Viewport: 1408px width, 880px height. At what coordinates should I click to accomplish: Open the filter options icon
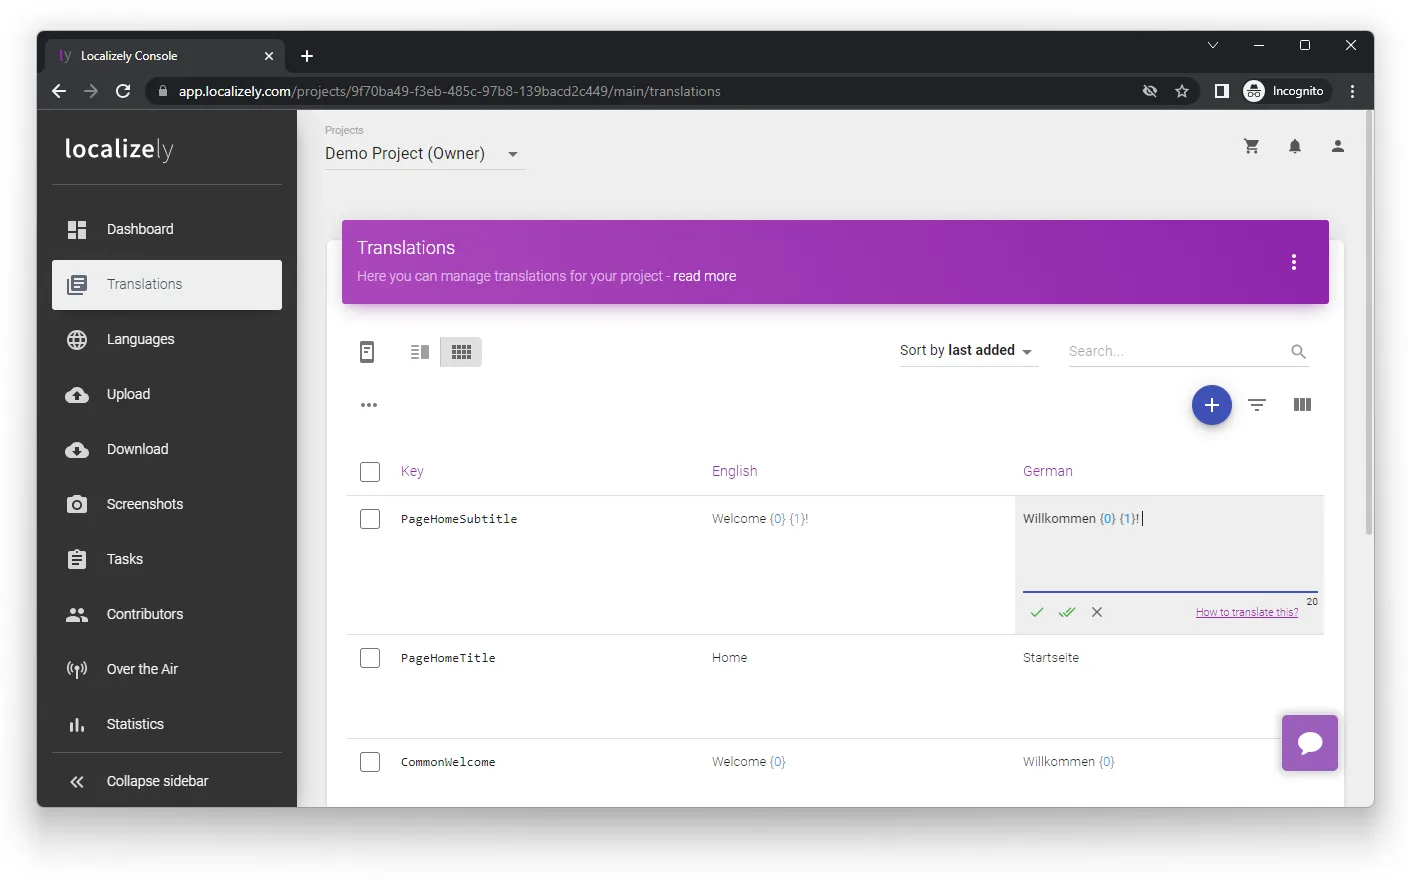coord(1257,405)
